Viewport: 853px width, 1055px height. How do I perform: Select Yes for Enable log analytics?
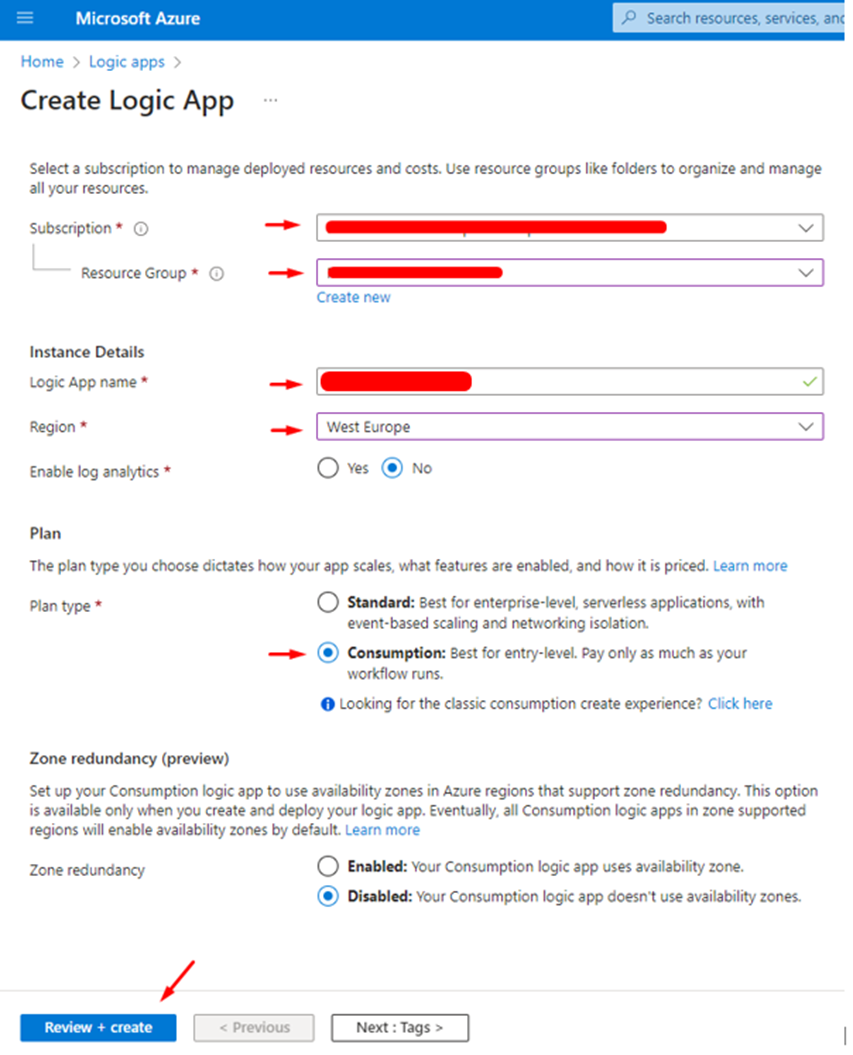pyautogui.click(x=327, y=468)
